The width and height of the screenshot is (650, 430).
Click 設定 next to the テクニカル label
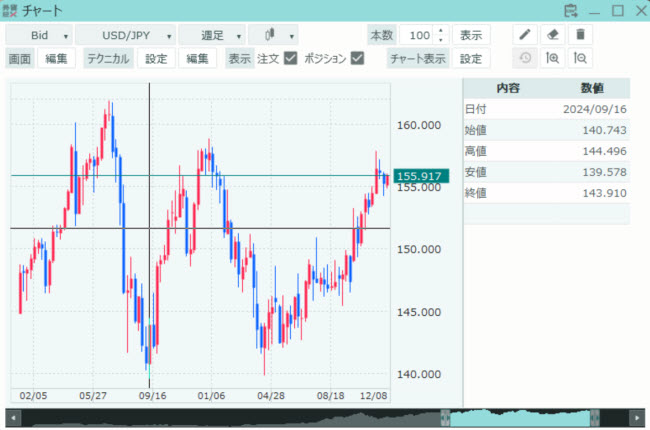[156, 59]
